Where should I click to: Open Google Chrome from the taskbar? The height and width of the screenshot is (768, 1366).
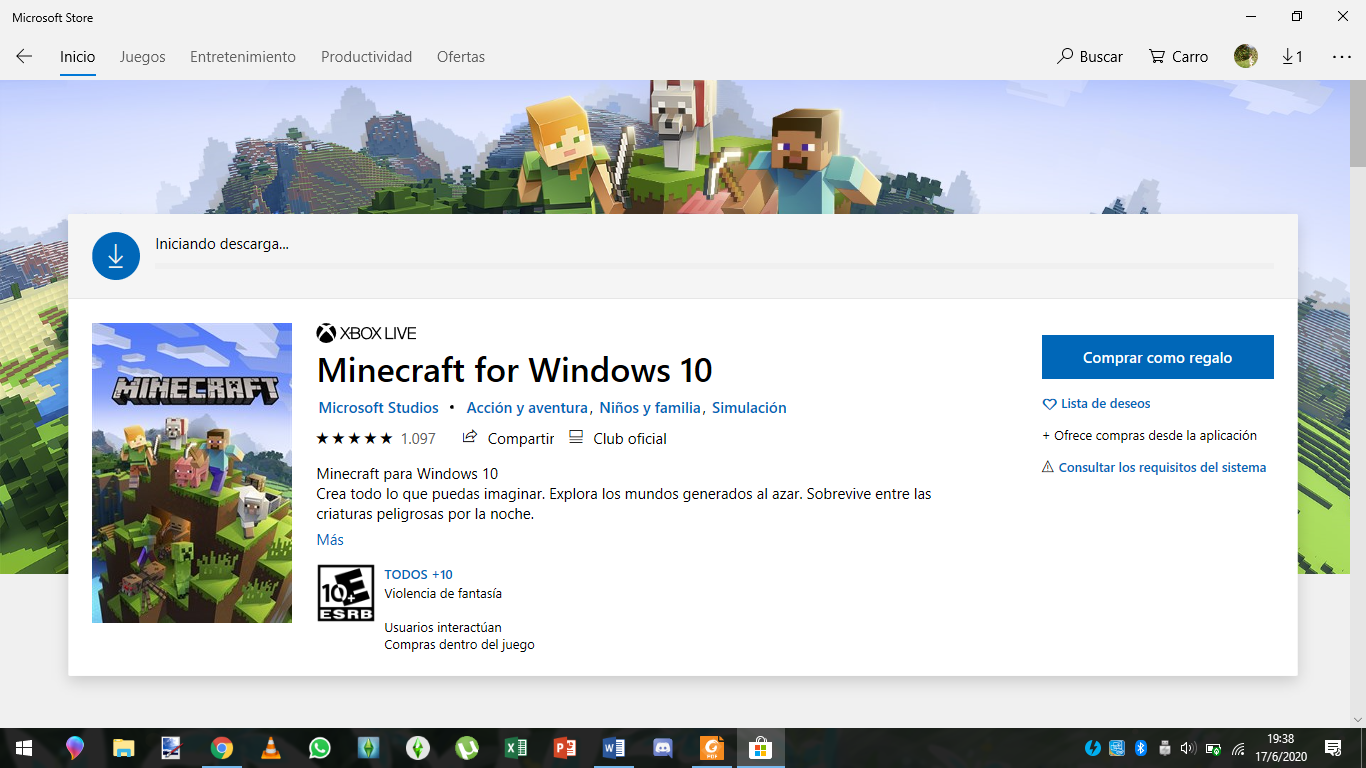221,748
